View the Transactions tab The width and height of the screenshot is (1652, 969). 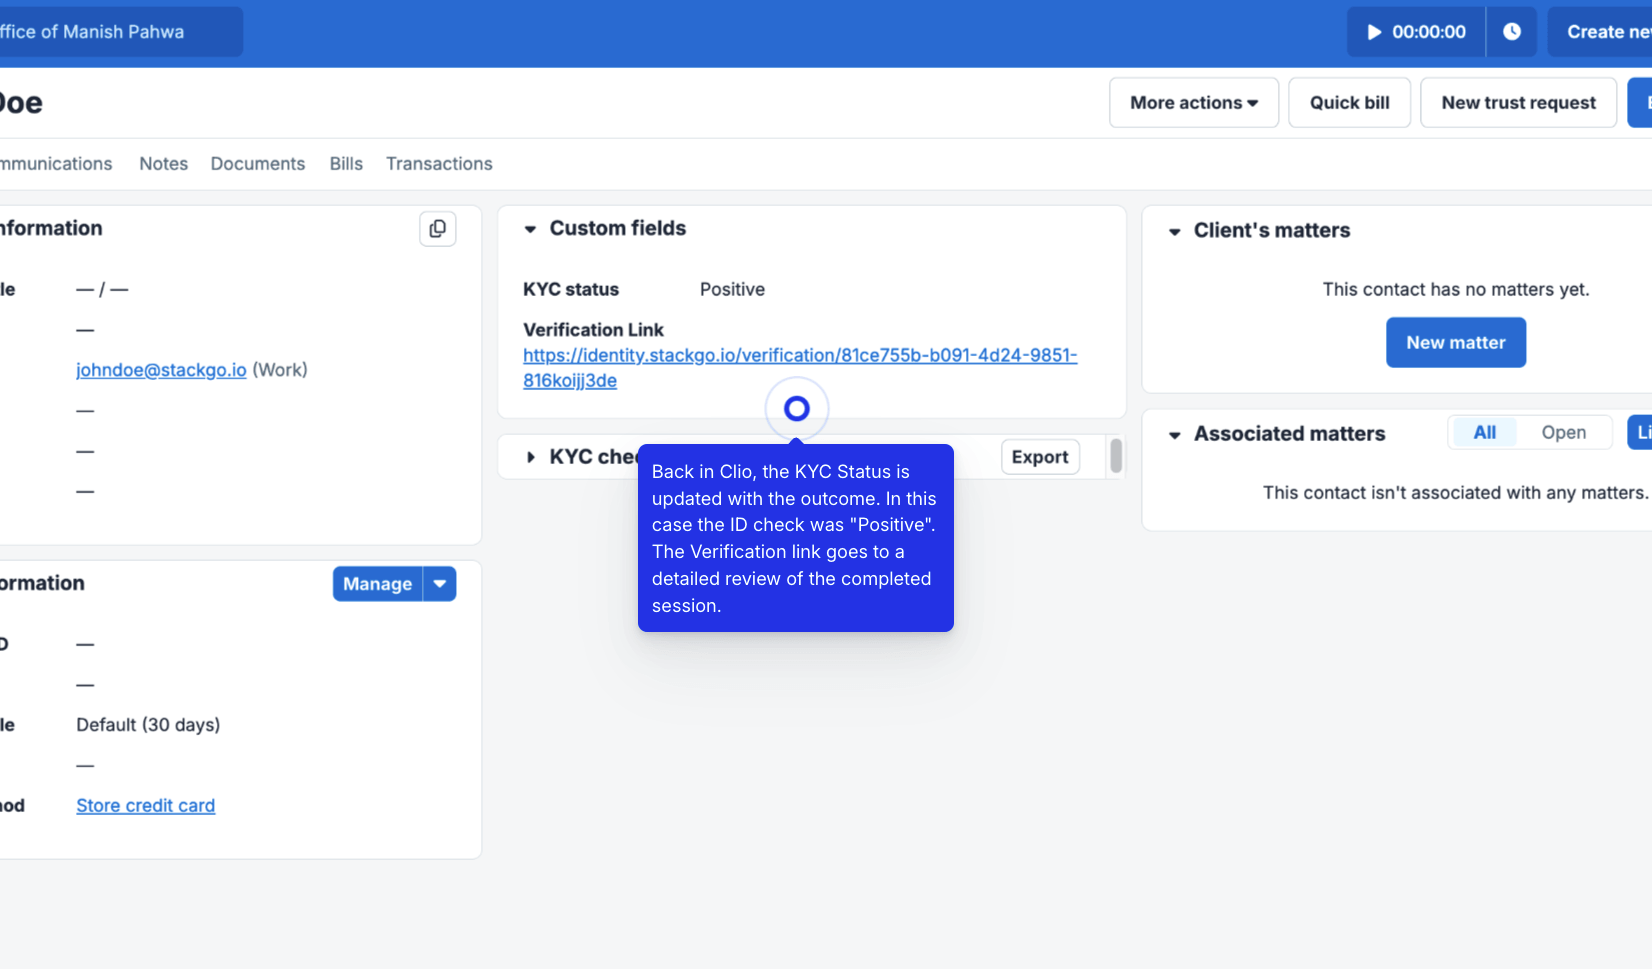439,164
